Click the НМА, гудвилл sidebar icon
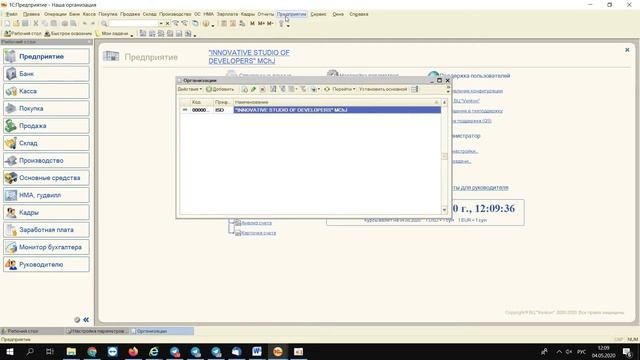 click(11, 195)
